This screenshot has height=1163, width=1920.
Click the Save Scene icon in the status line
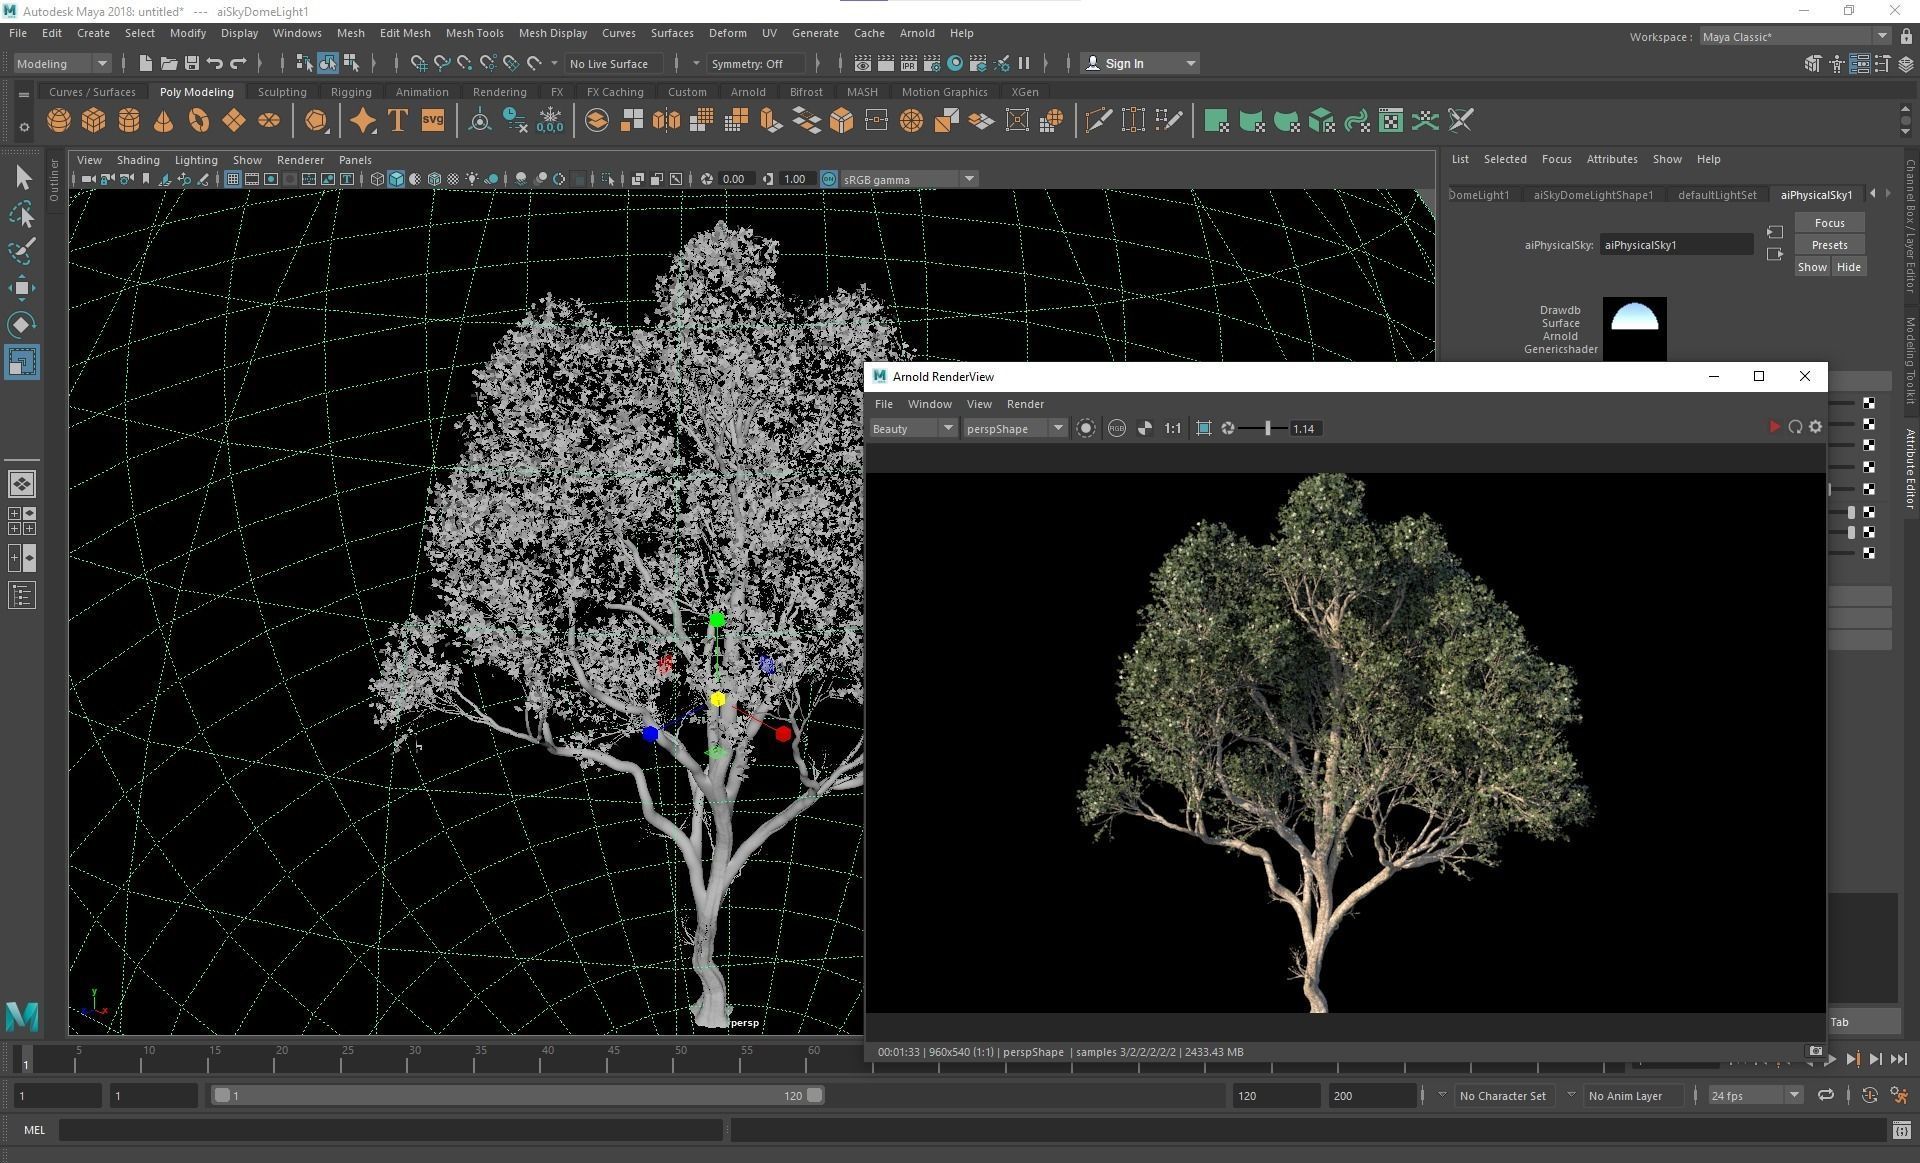[191, 63]
